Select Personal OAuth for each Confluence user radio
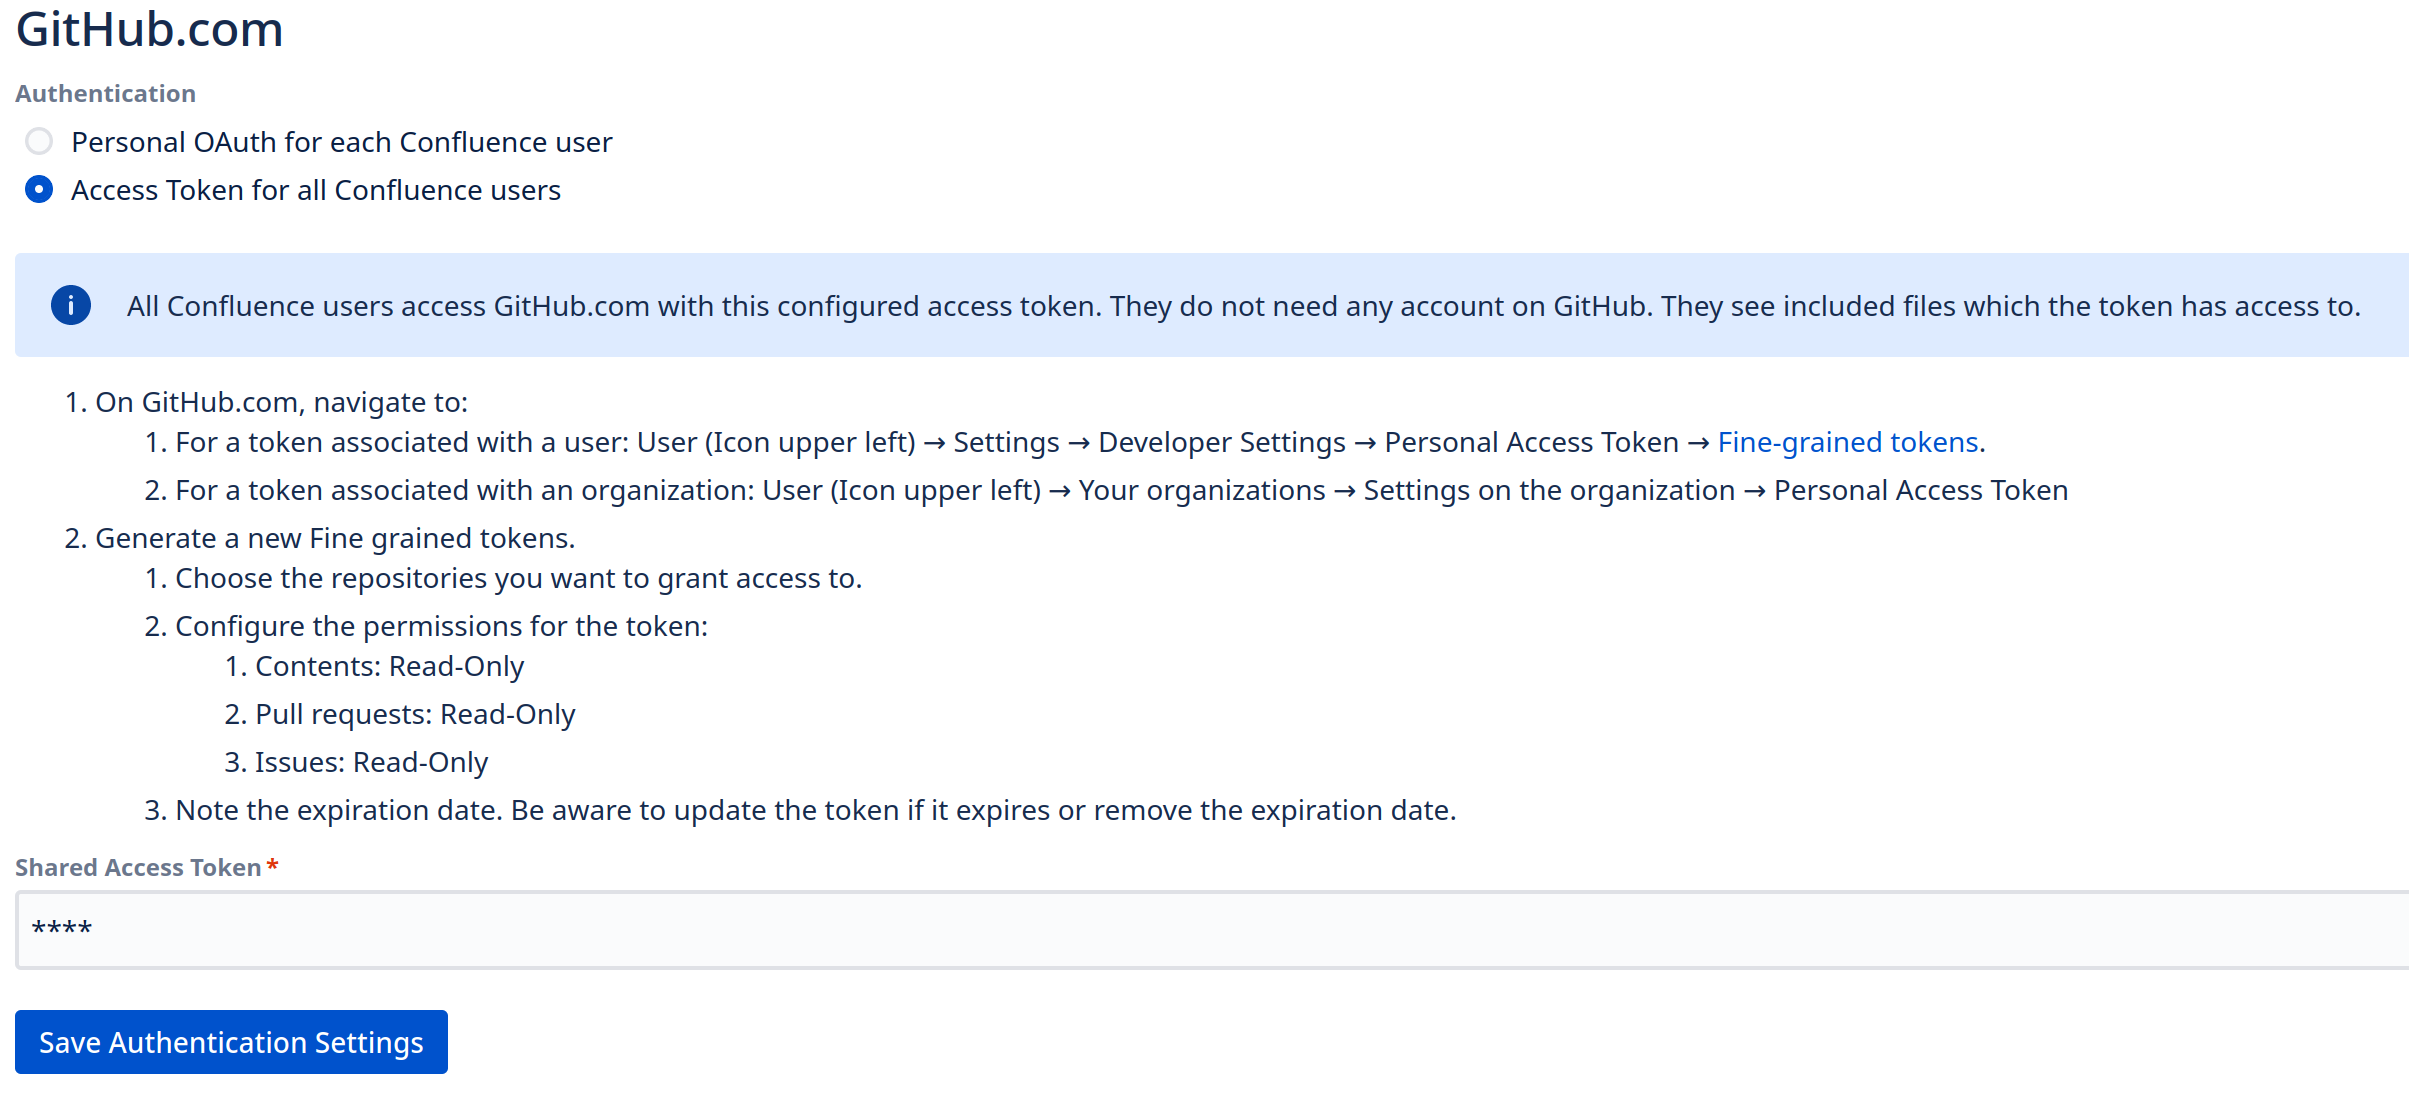Viewport: 2409px width, 1104px height. [x=39, y=141]
